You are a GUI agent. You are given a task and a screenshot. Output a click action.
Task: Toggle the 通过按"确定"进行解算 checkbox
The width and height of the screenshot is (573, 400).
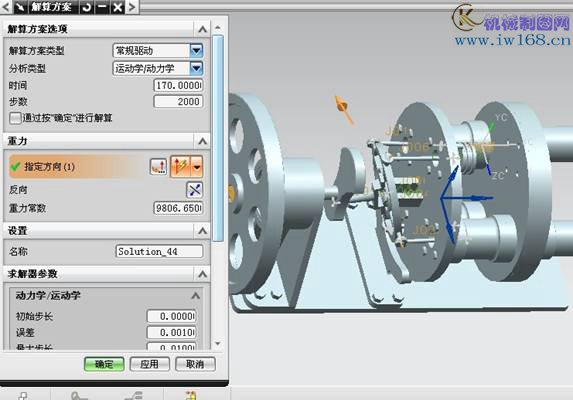point(15,118)
